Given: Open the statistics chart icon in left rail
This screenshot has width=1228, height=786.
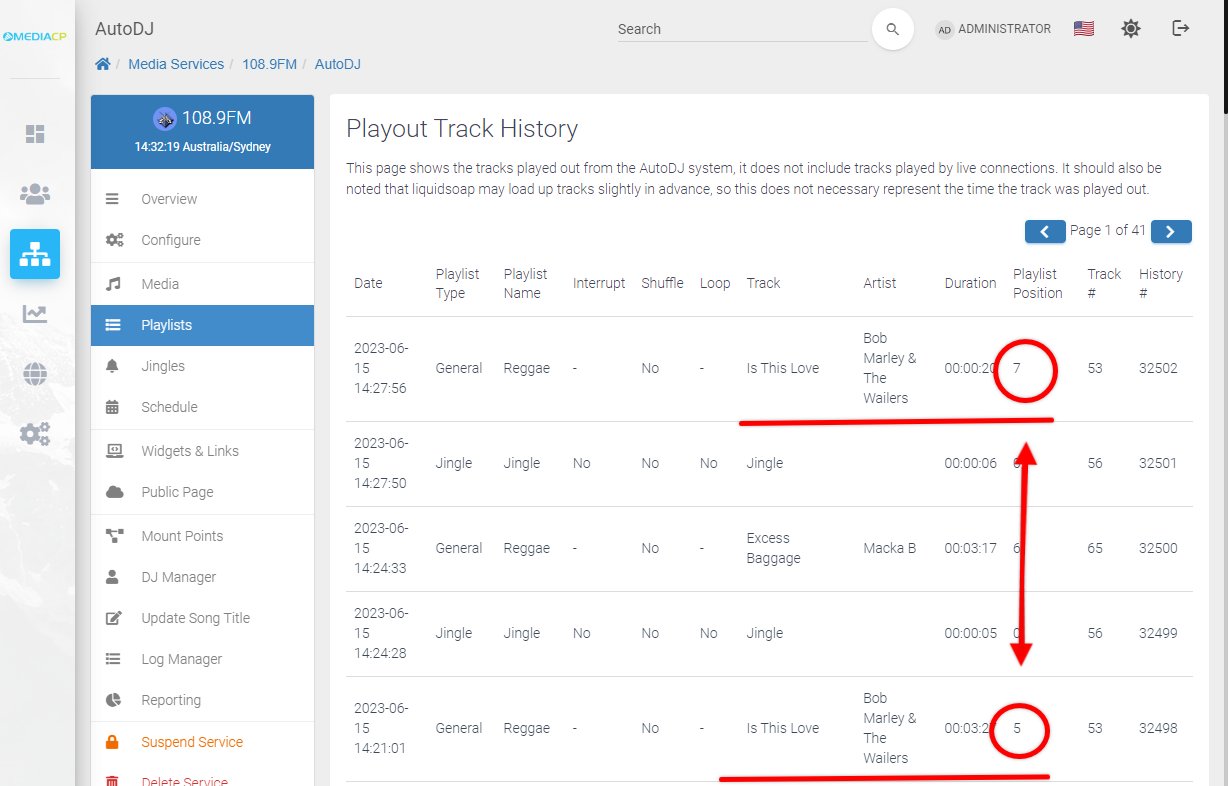Looking at the screenshot, I should click(x=35, y=314).
